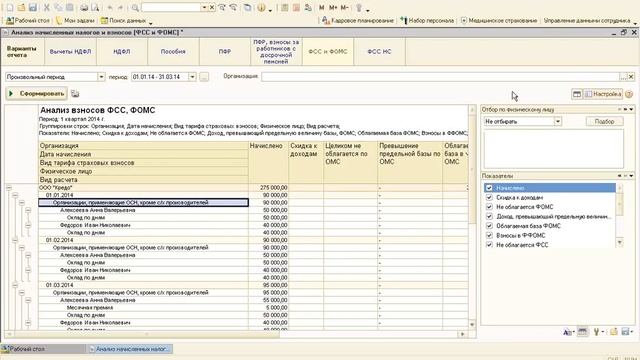Click the font settings icon below Показатели
The image size is (640, 360).
coord(568,332)
